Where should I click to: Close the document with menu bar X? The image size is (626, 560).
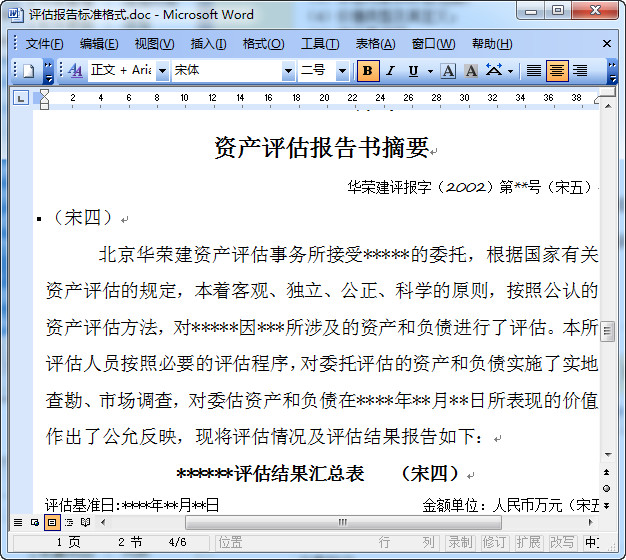tap(607, 44)
